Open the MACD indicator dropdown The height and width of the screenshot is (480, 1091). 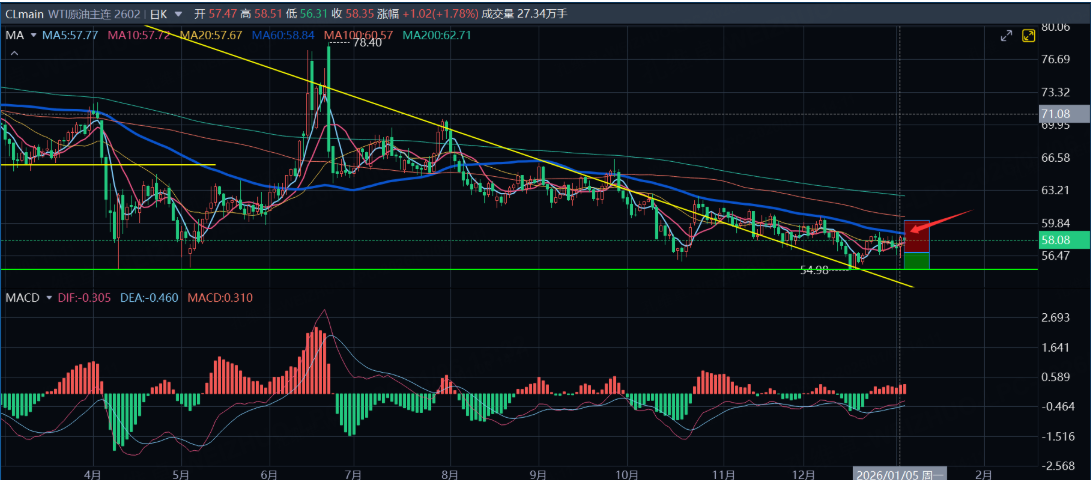click(x=48, y=298)
